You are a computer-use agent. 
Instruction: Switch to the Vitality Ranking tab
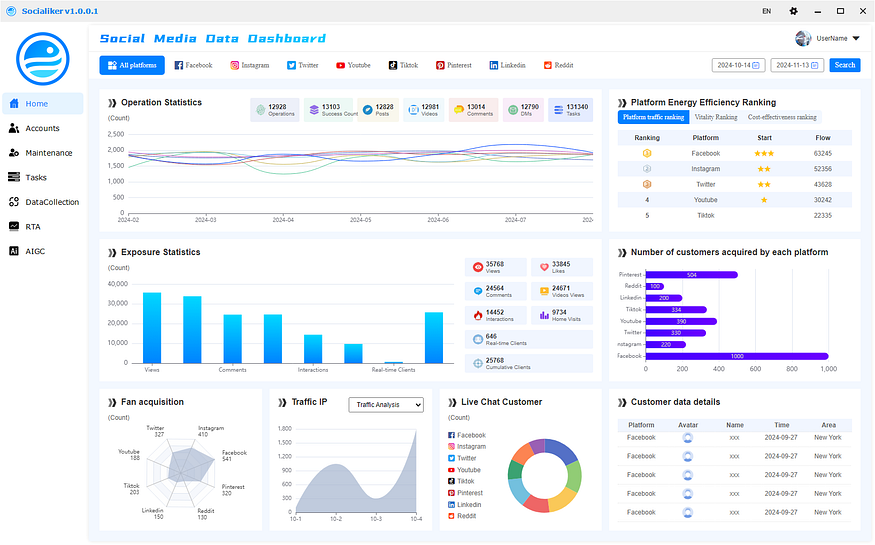coord(716,117)
